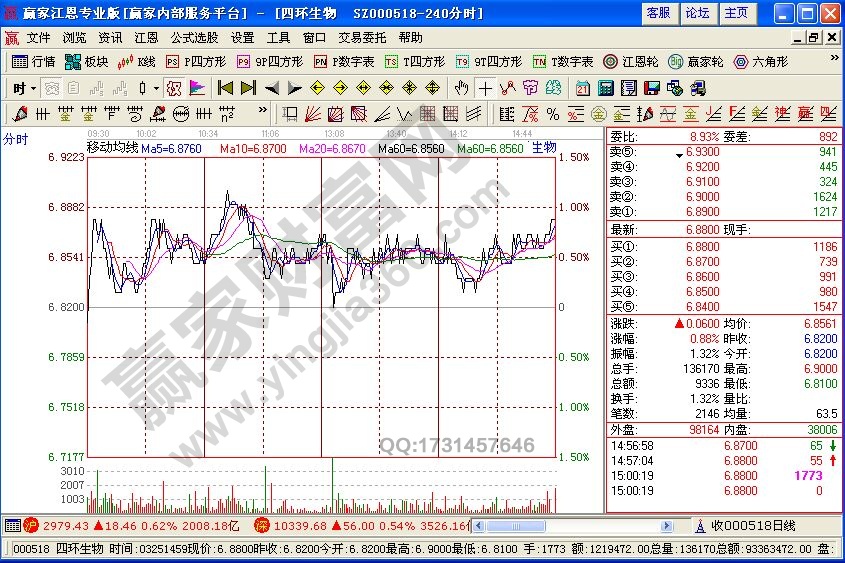Image resolution: width=845 pixels, height=563 pixels.
Task: Click the 客服 customer service button
Action: (x=658, y=13)
